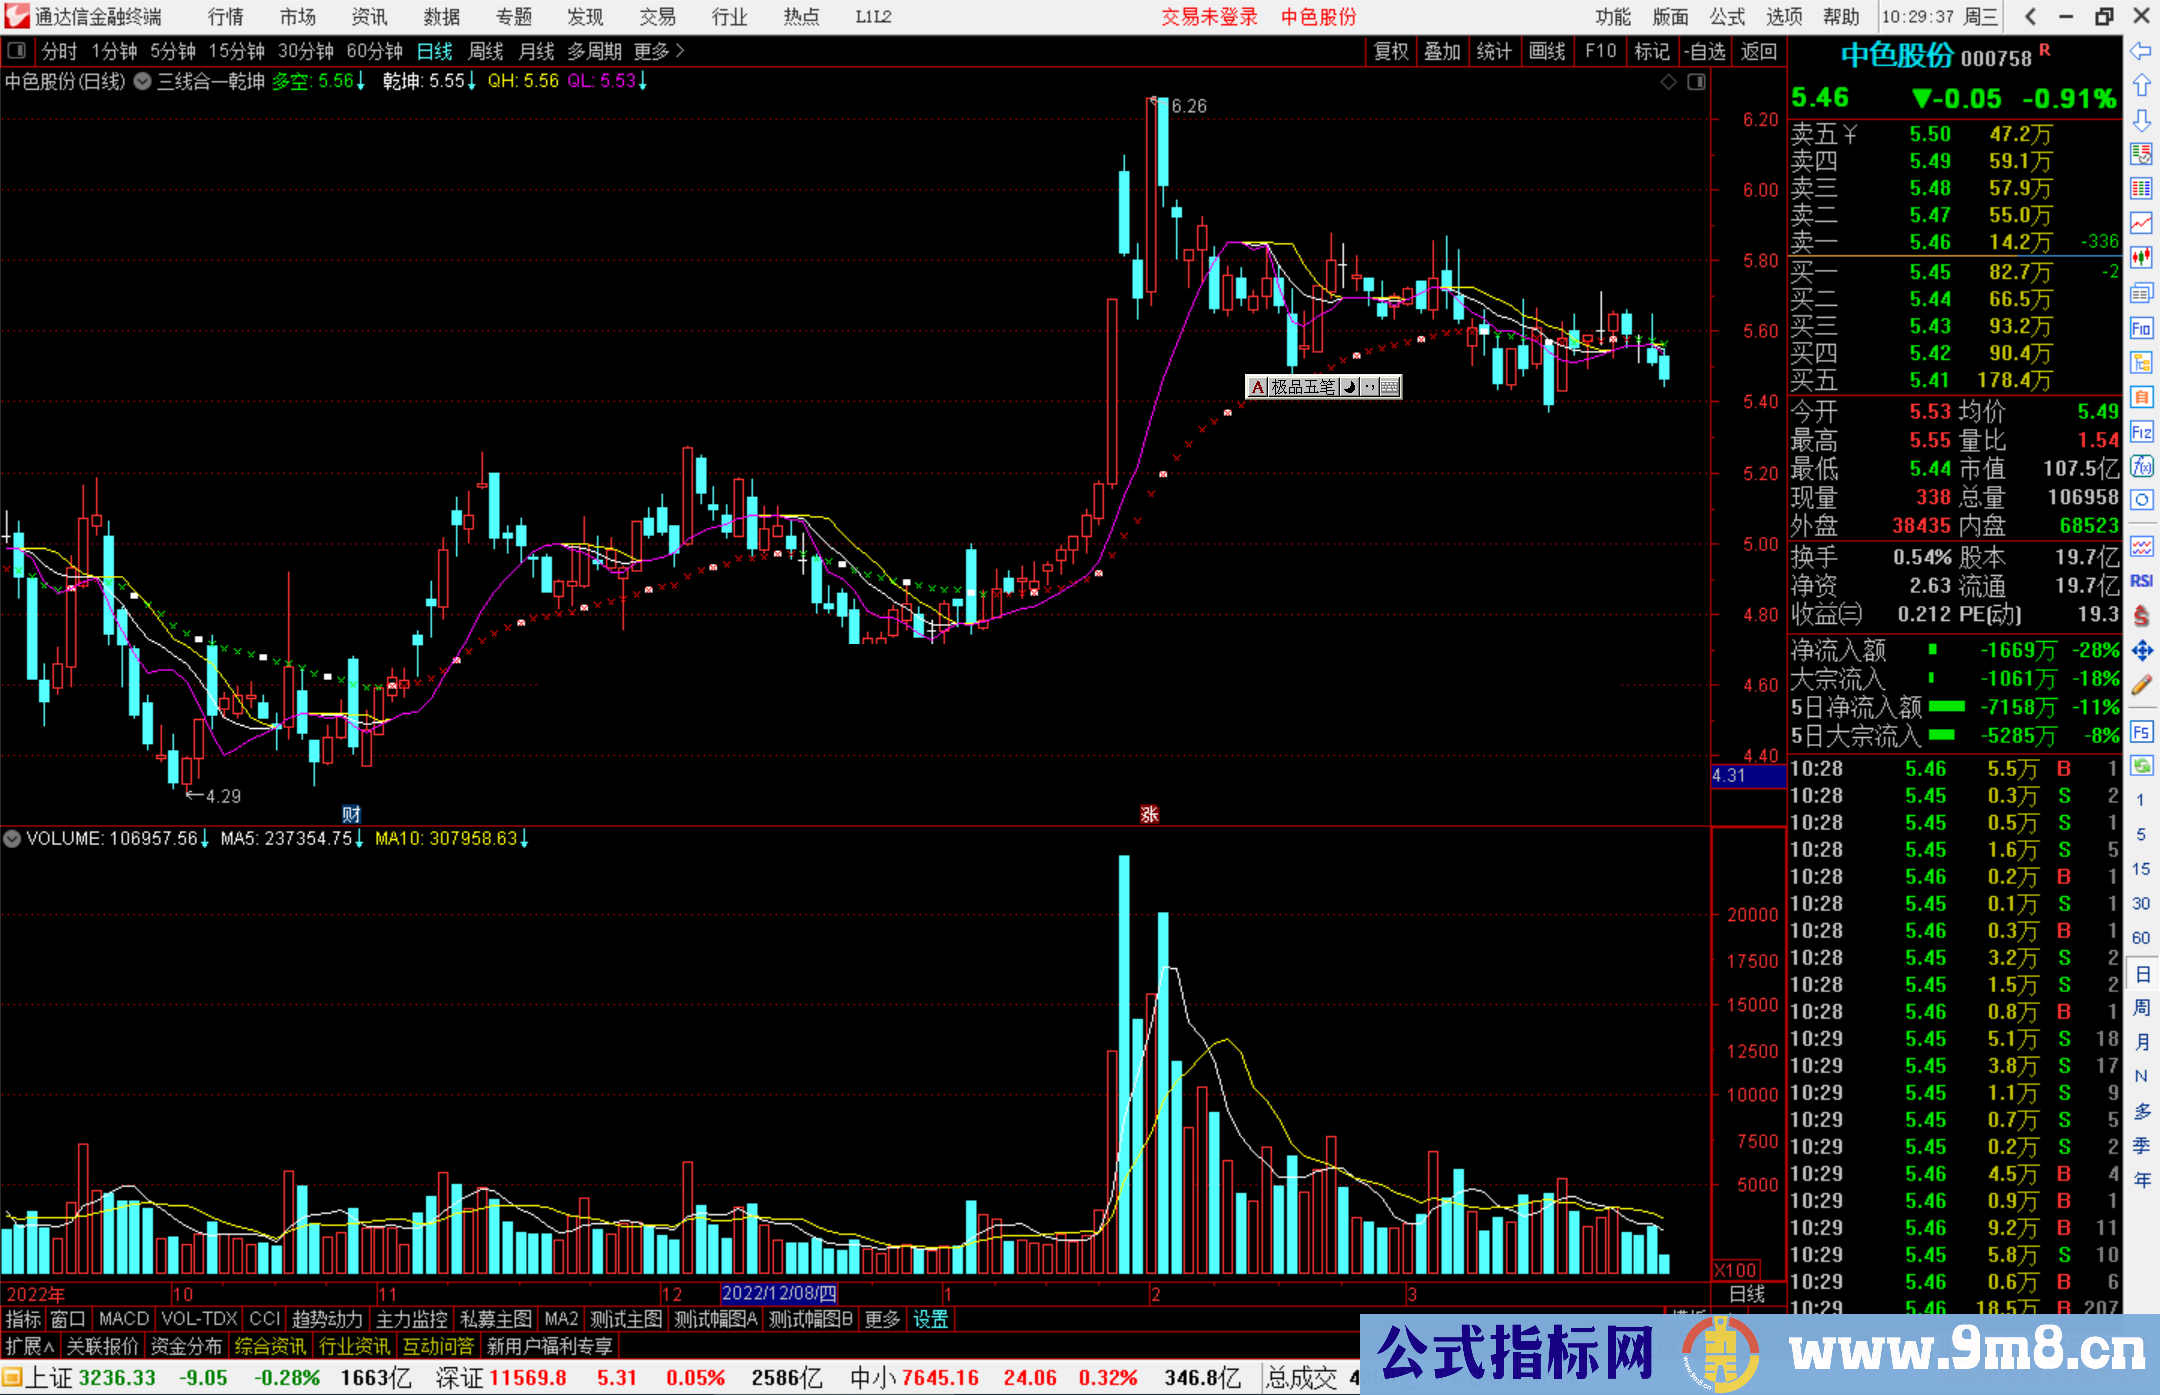Open the 功能 function menu
The height and width of the screenshot is (1395, 2160).
coord(1613,17)
